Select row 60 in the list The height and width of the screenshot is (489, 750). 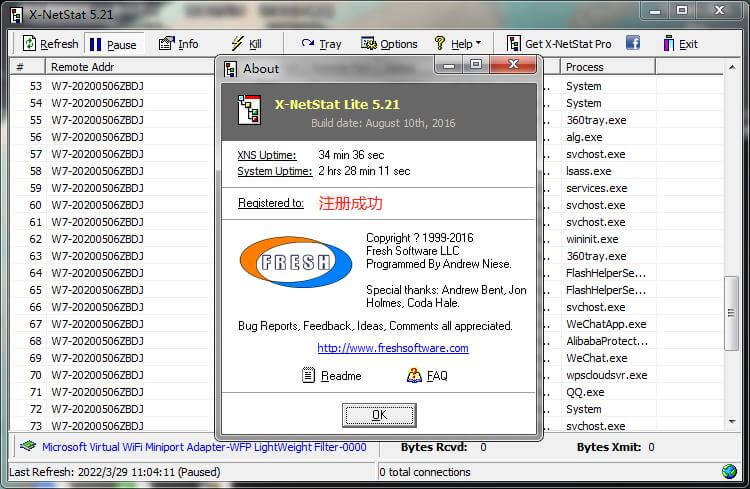coord(112,205)
